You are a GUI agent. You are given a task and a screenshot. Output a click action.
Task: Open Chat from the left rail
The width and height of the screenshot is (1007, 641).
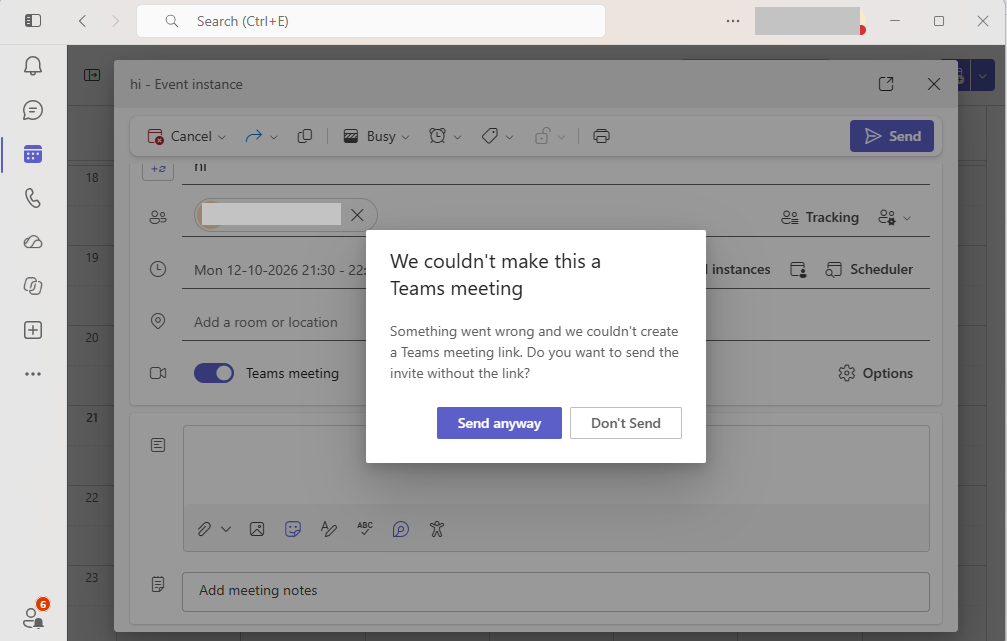[33, 110]
